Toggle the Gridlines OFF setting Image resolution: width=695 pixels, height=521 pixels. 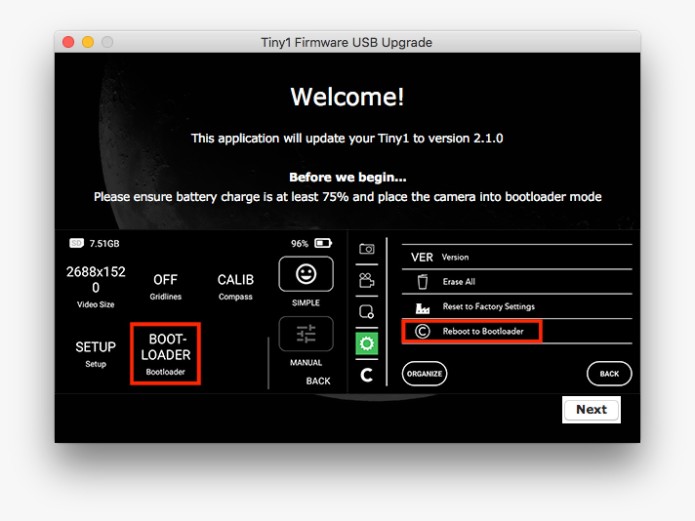tap(165, 286)
